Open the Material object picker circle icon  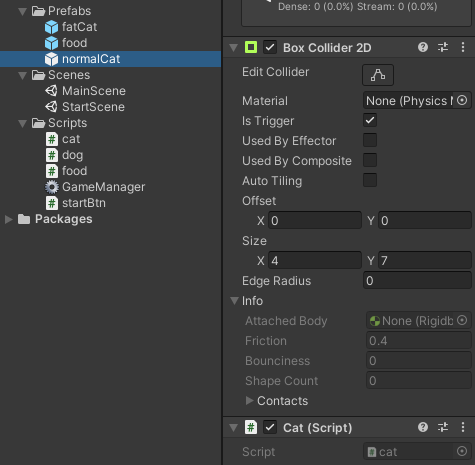tap(462, 100)
